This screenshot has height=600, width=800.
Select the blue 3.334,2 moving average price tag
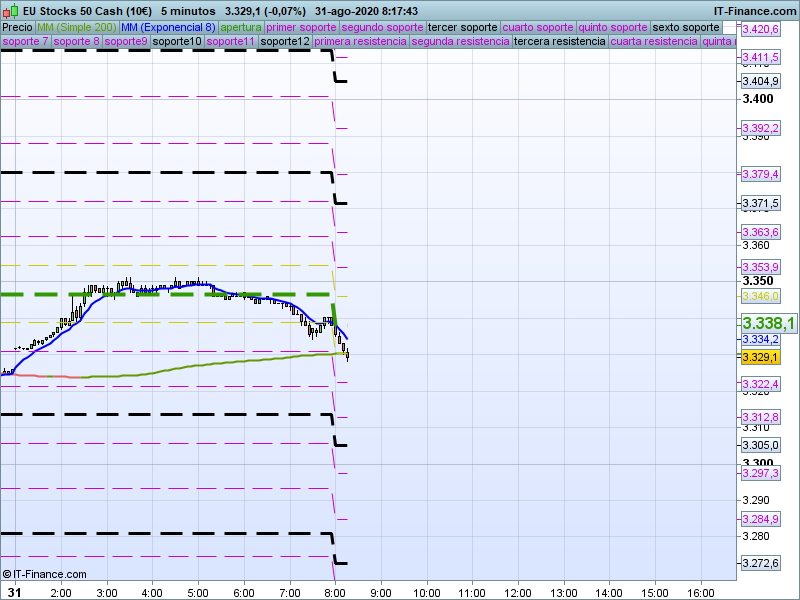click(760, 340)
